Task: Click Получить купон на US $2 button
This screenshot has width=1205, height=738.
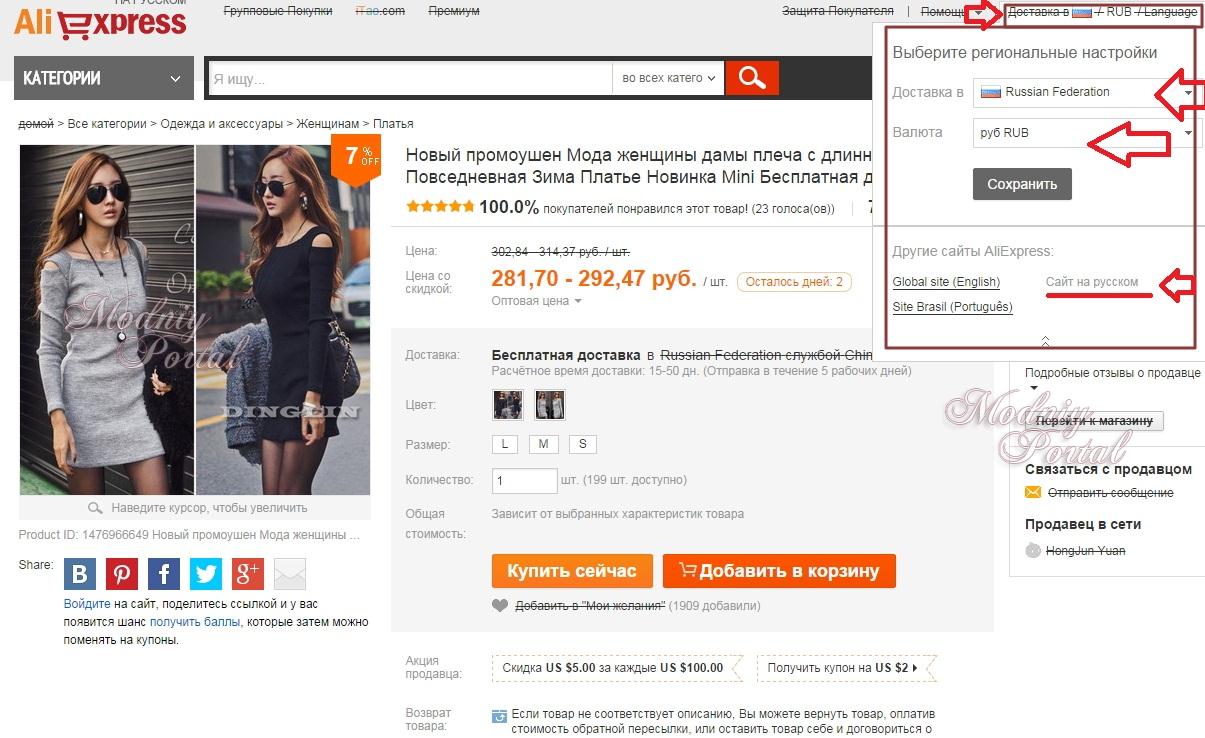Action: [x=848, y=668]
